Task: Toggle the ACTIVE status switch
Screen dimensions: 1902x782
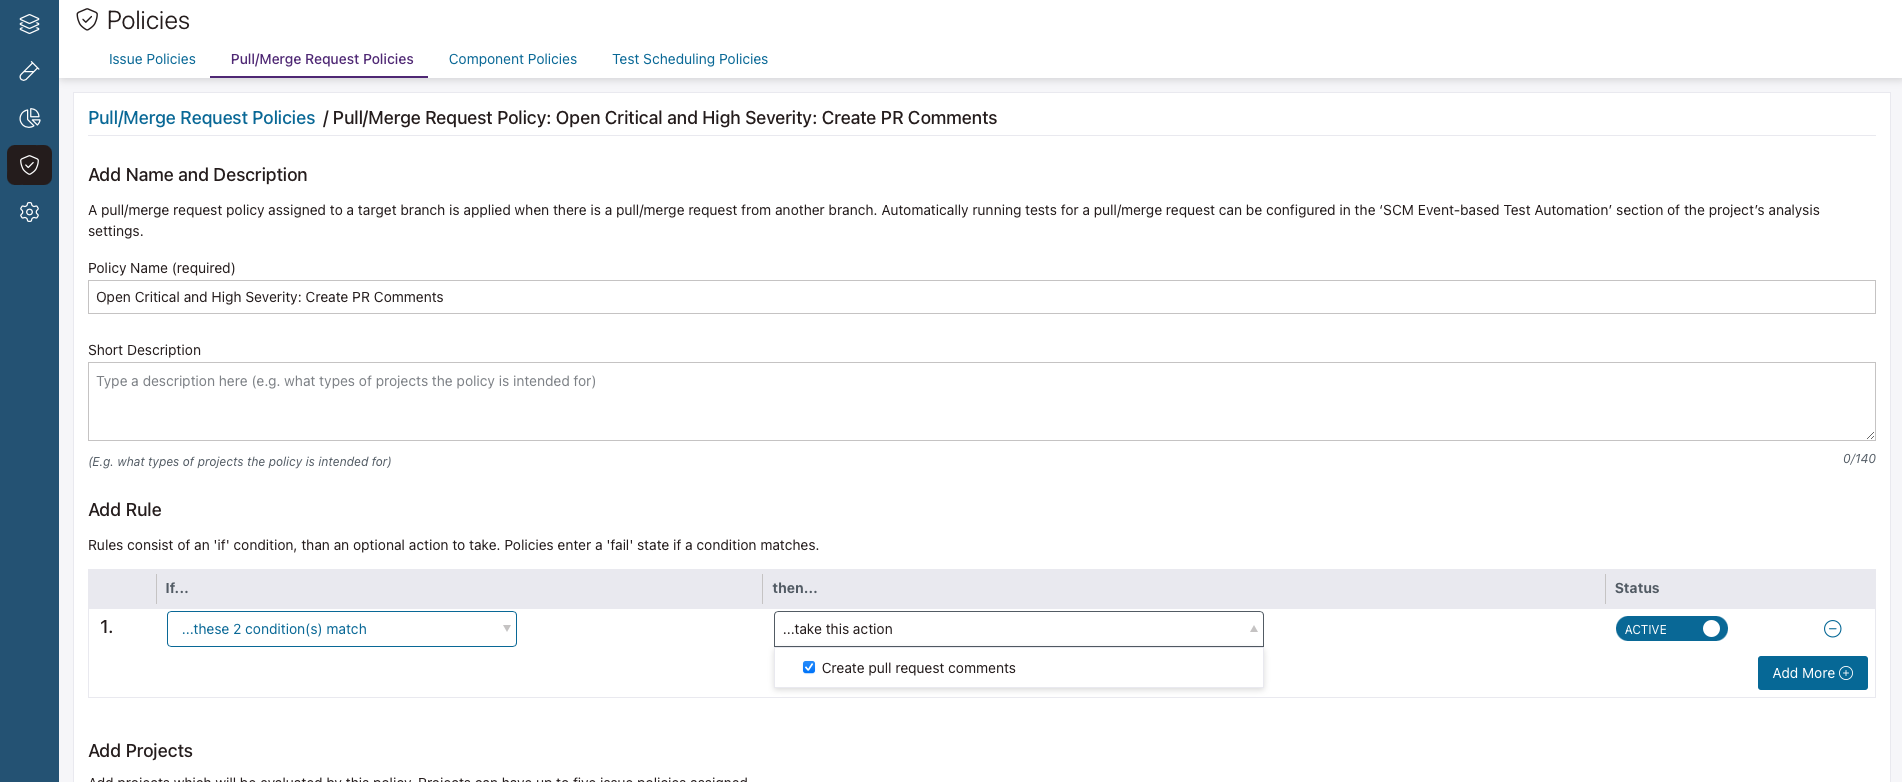Action: 1671,629
